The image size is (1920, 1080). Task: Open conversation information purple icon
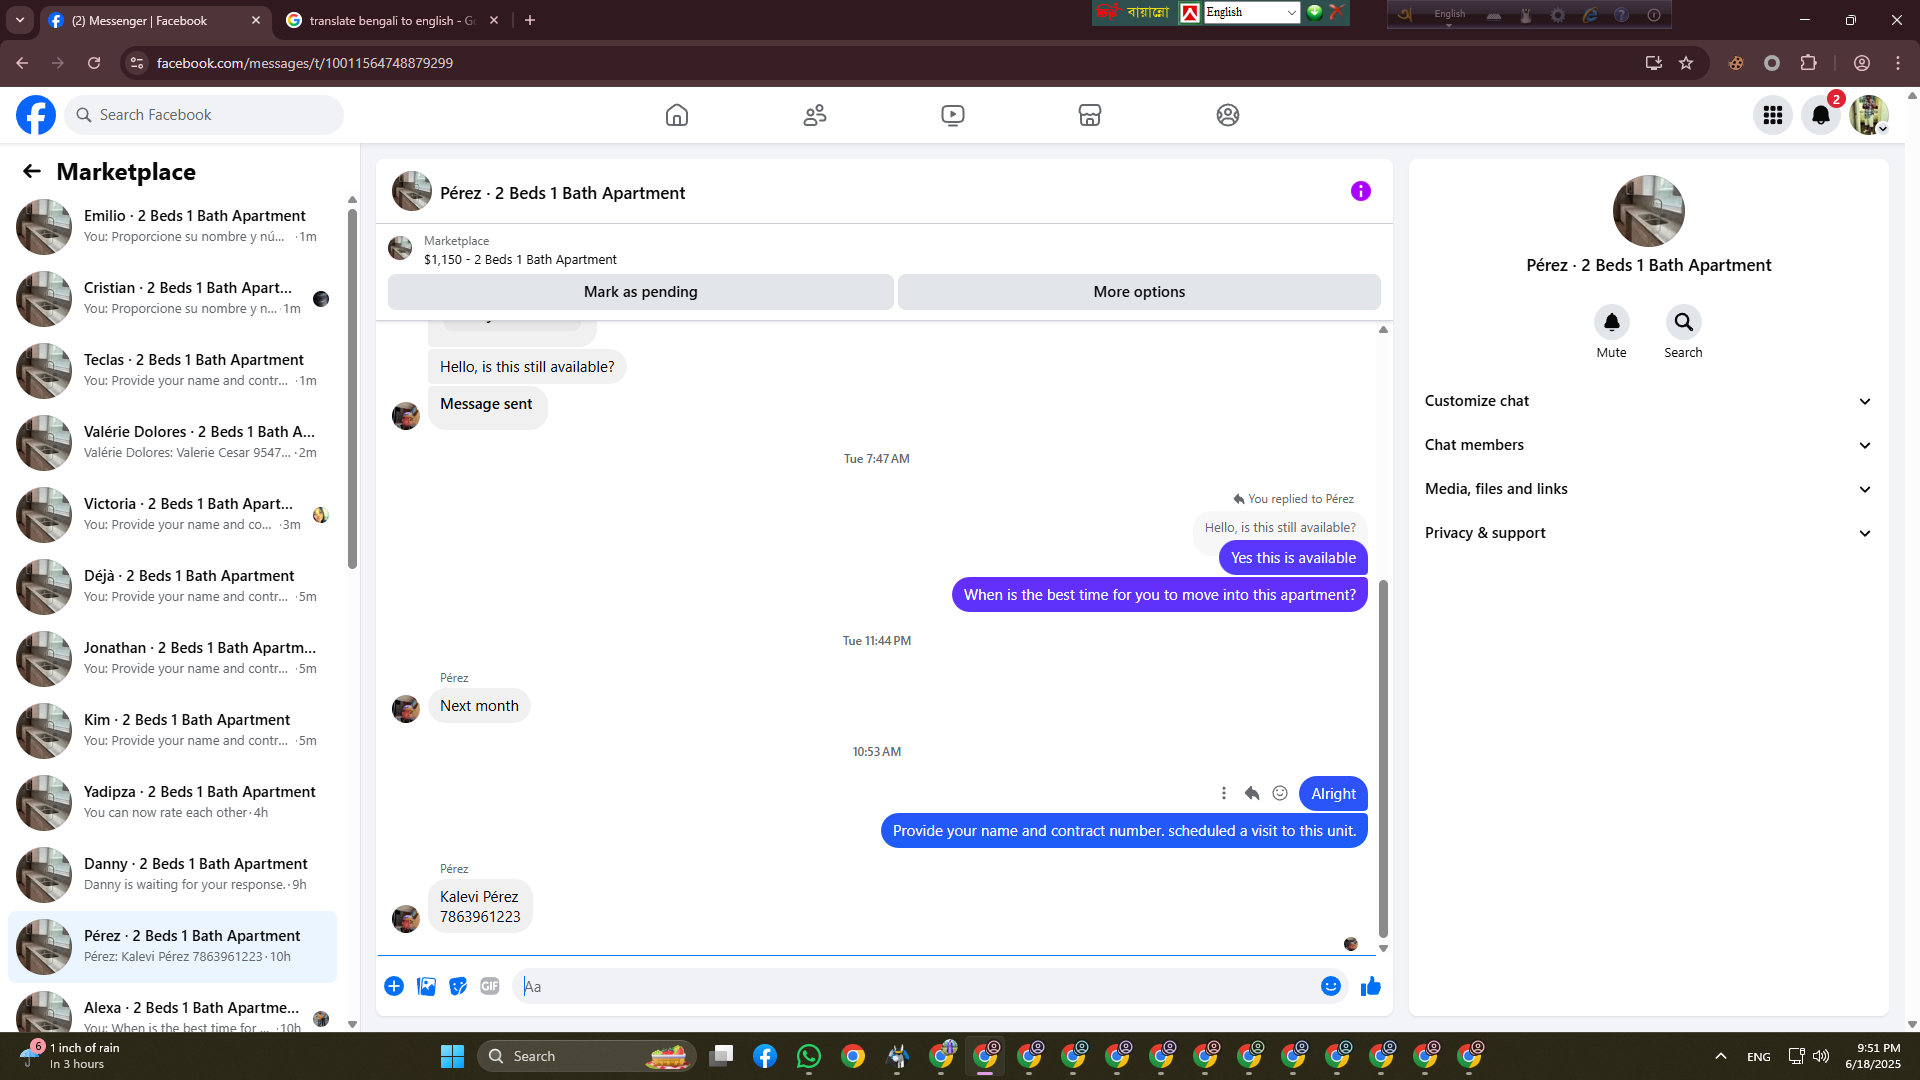(1361, 191)
